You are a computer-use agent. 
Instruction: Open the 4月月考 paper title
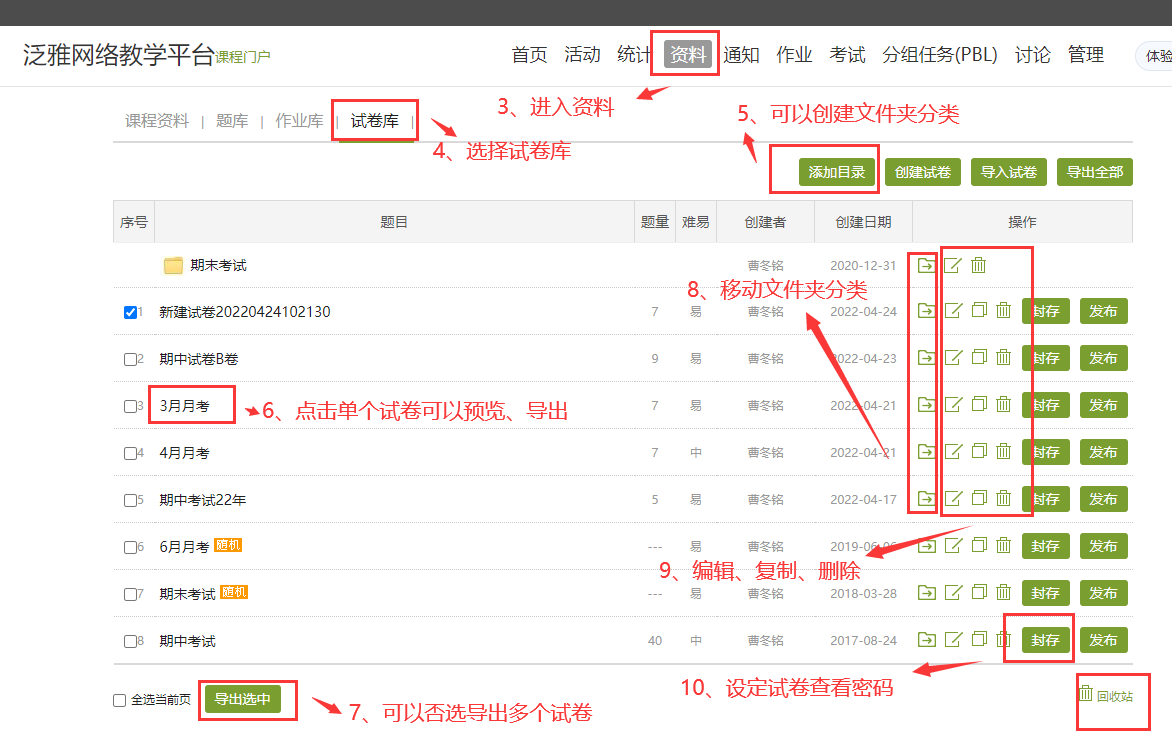185,453
